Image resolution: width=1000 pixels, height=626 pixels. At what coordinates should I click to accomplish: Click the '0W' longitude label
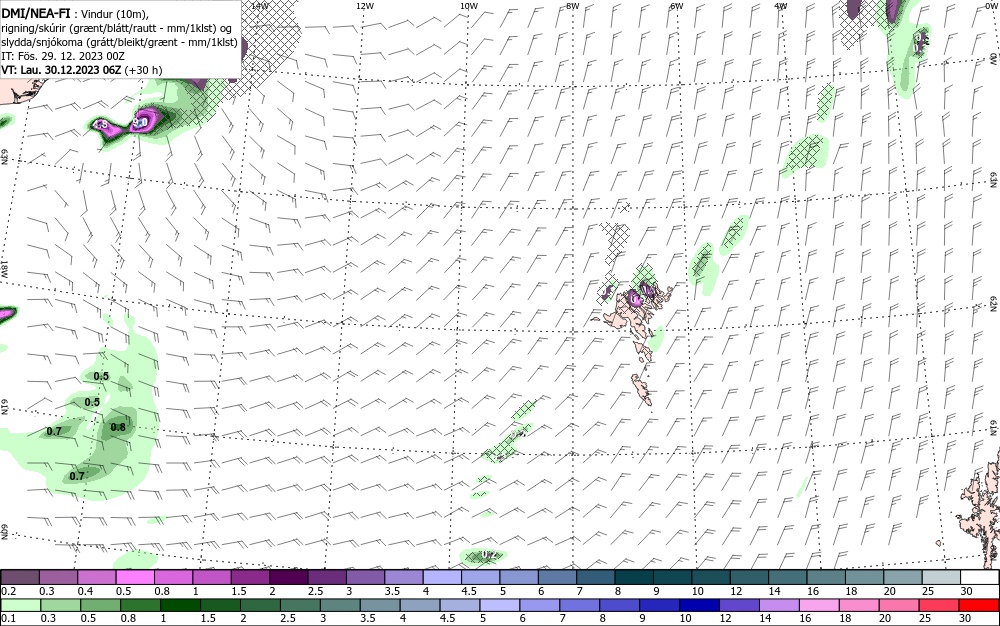point(990,6)
